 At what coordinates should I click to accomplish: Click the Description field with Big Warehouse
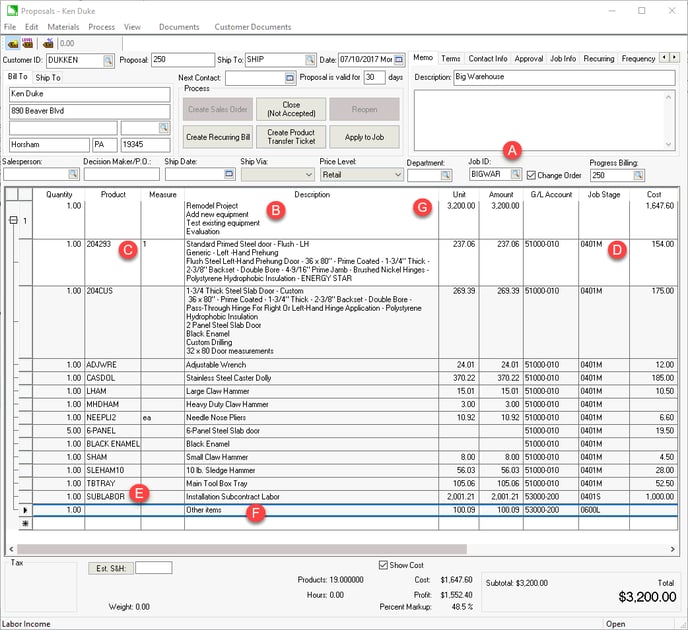coord(564,77)
